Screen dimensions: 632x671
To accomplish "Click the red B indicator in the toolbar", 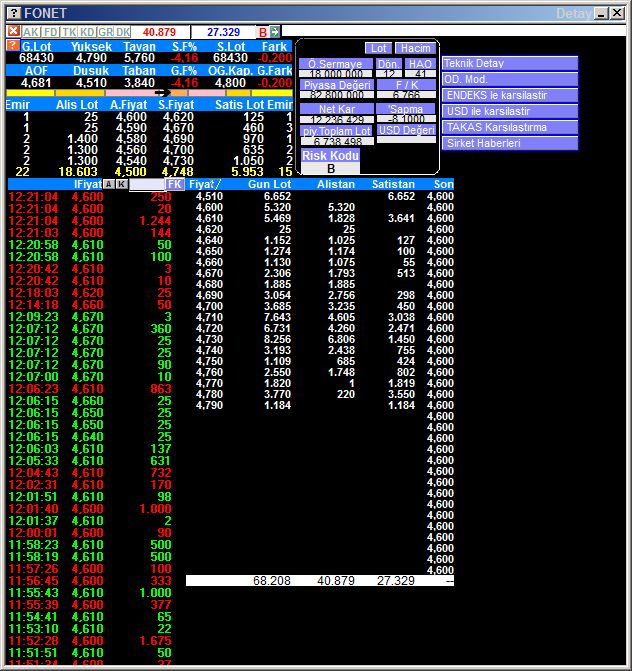I will point(263,33).
